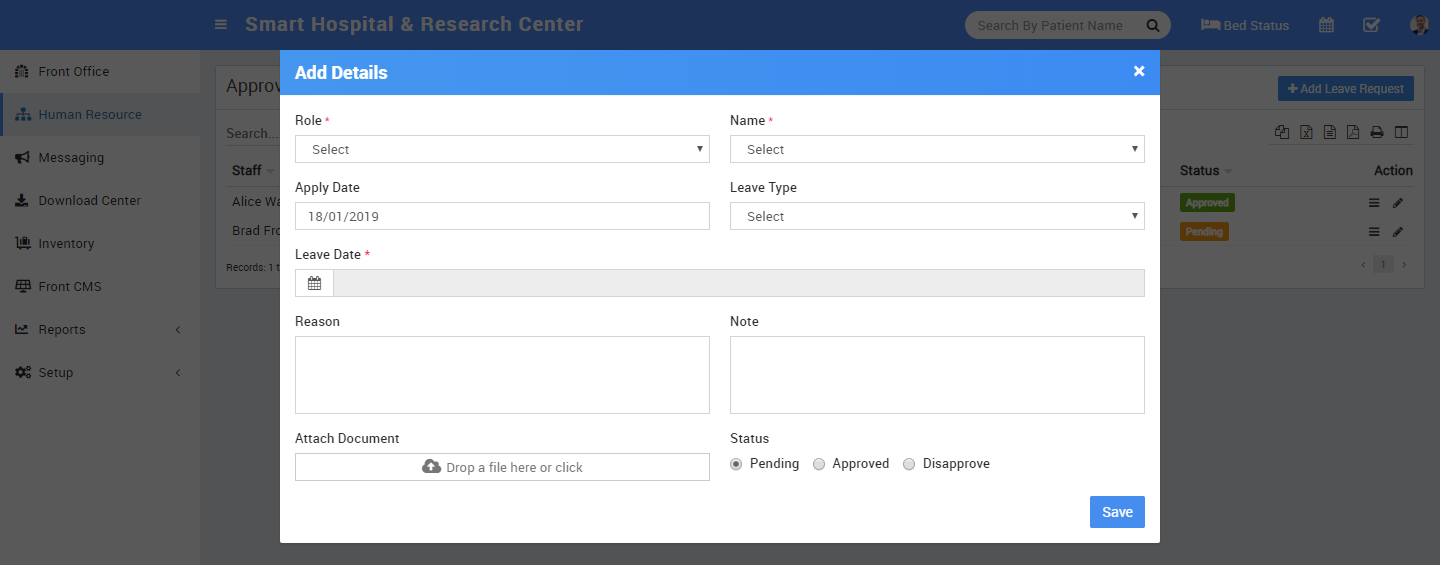The image size is (1440, 565).
Task: Click the Apply Date input field
Action: [x=502, y=216]
